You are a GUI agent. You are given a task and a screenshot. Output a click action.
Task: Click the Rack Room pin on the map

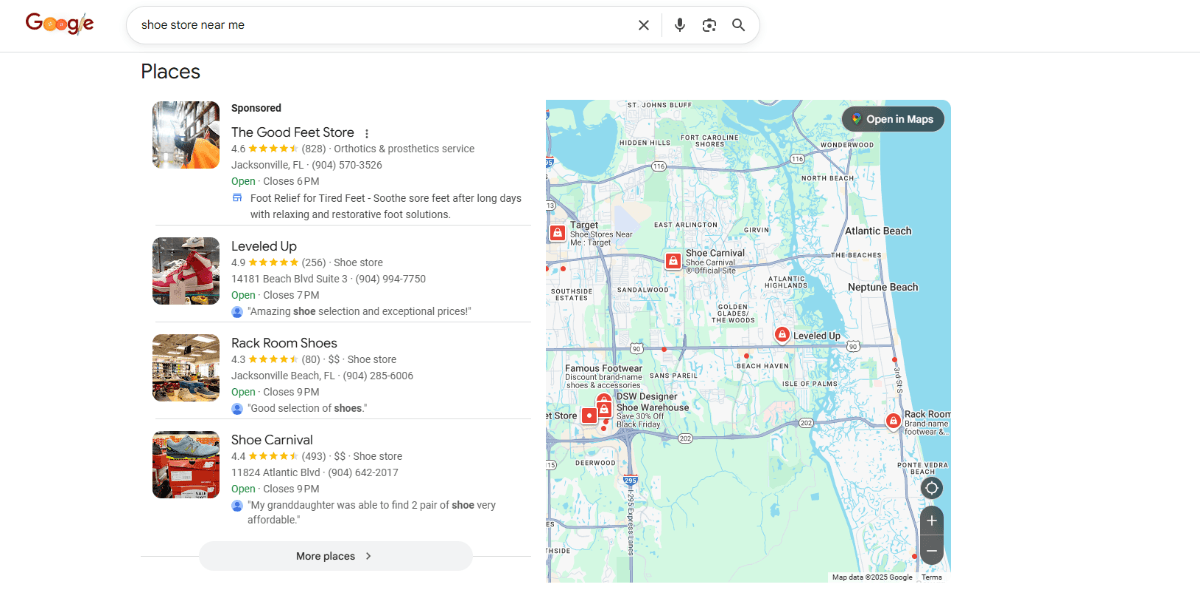[893, 422]
